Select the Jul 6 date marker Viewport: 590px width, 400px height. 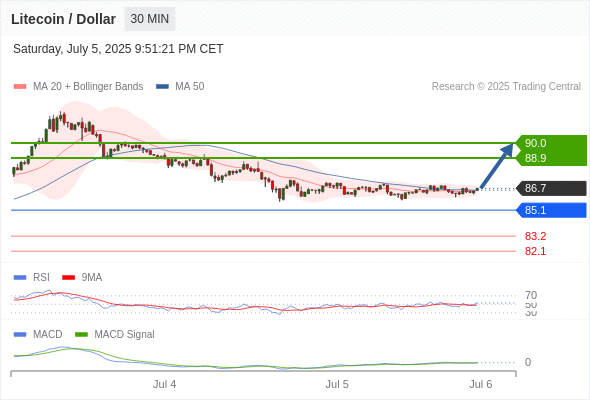(x=481, y=384)
